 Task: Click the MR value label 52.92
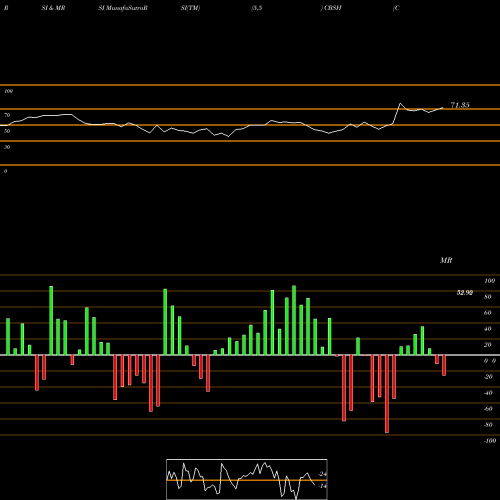pyautogui.click(x=465, y=293)
